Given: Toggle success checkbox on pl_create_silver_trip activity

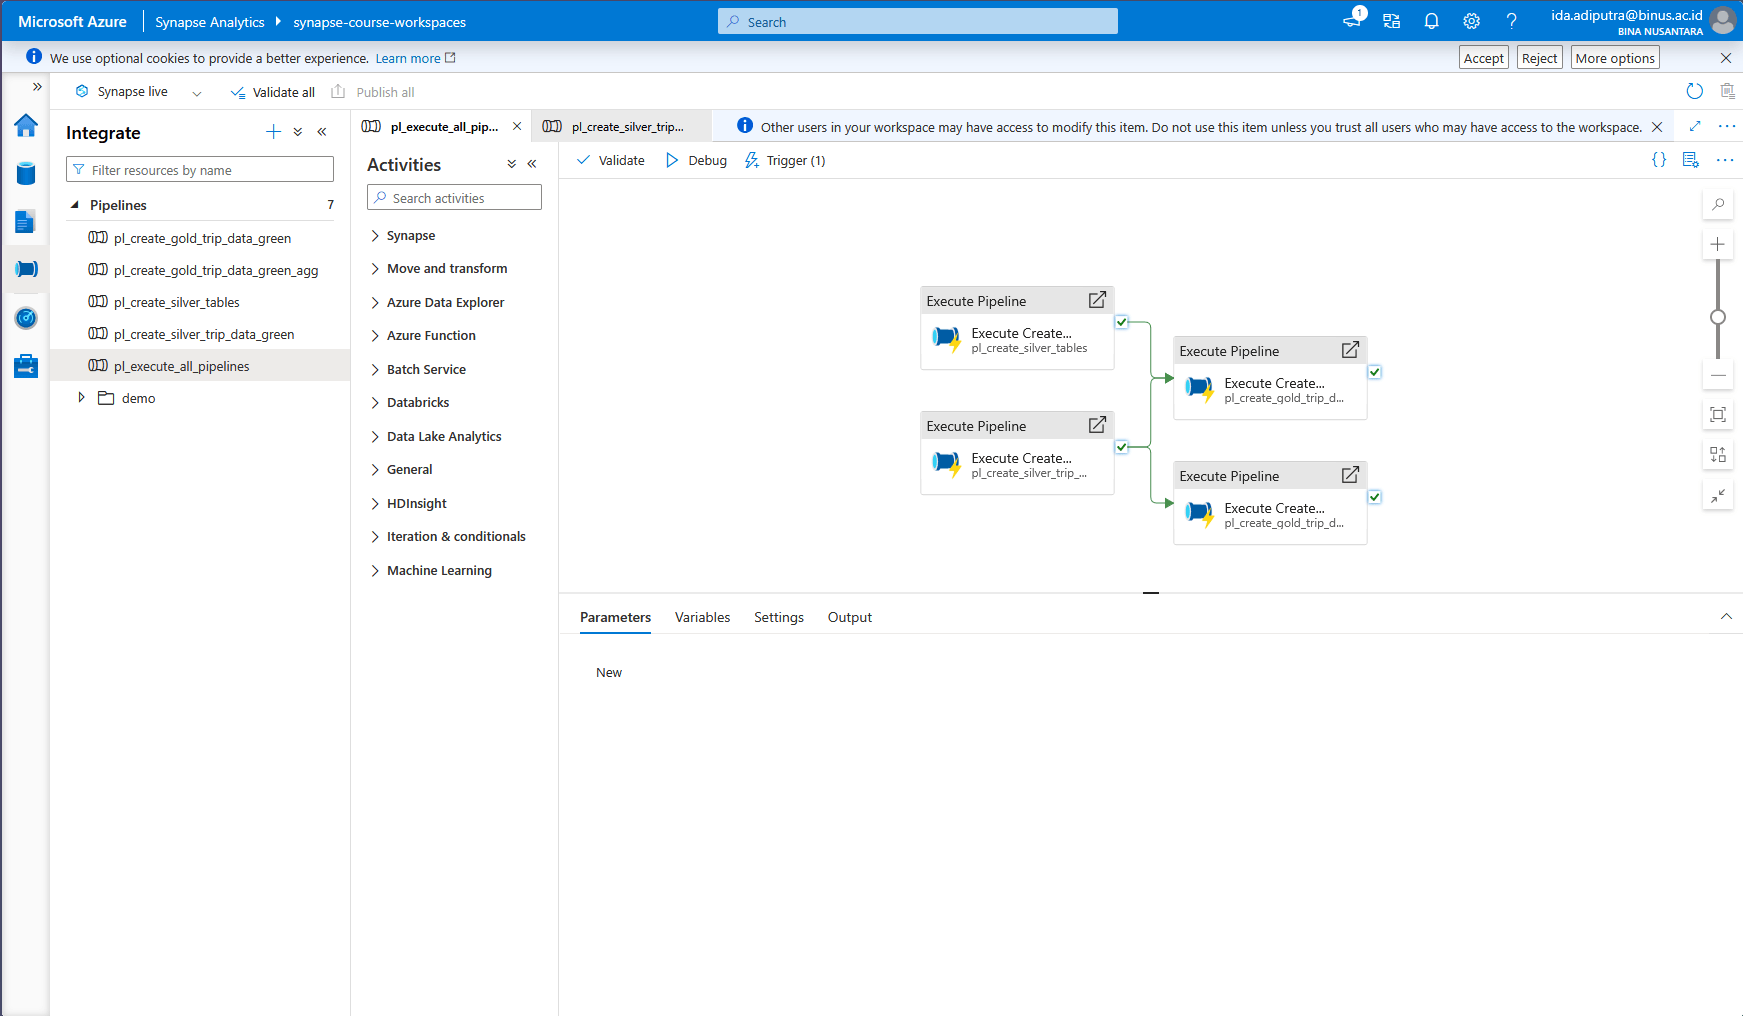Looking at the screenshot, I should [1122, 447].
